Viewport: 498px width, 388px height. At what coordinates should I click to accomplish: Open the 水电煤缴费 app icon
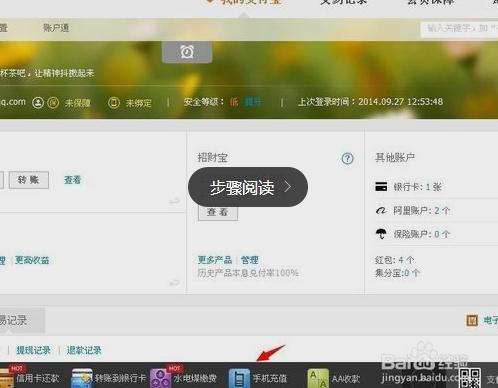pos(161,378)
